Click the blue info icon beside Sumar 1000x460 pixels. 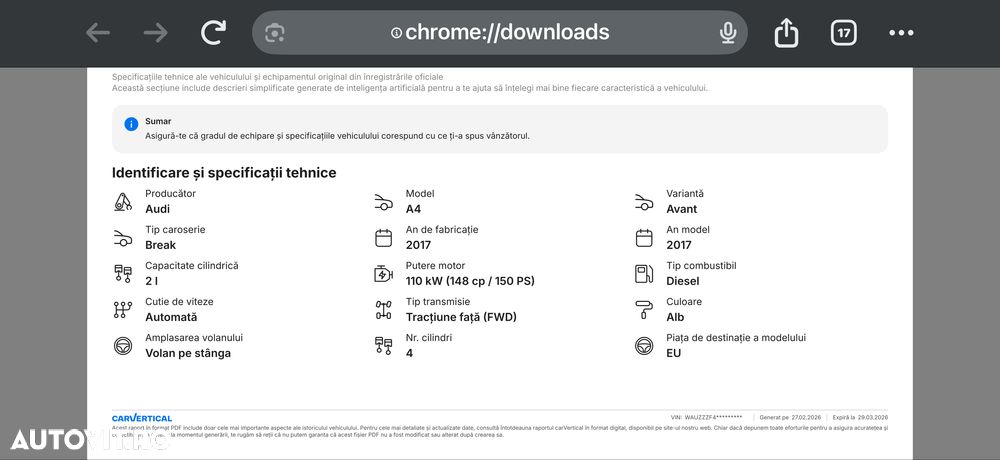click(x=131, y=124)
